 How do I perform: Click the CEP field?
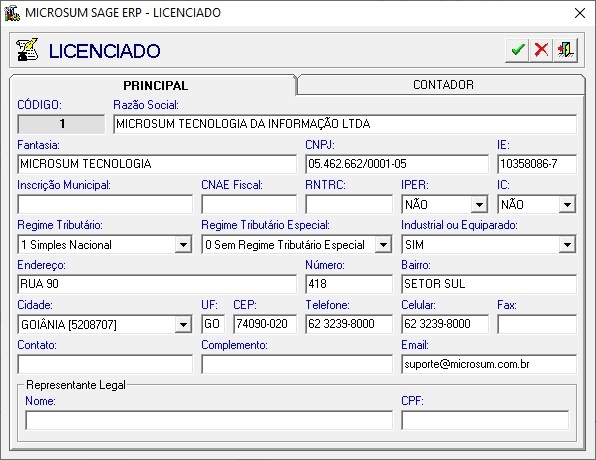coord(265,324)
